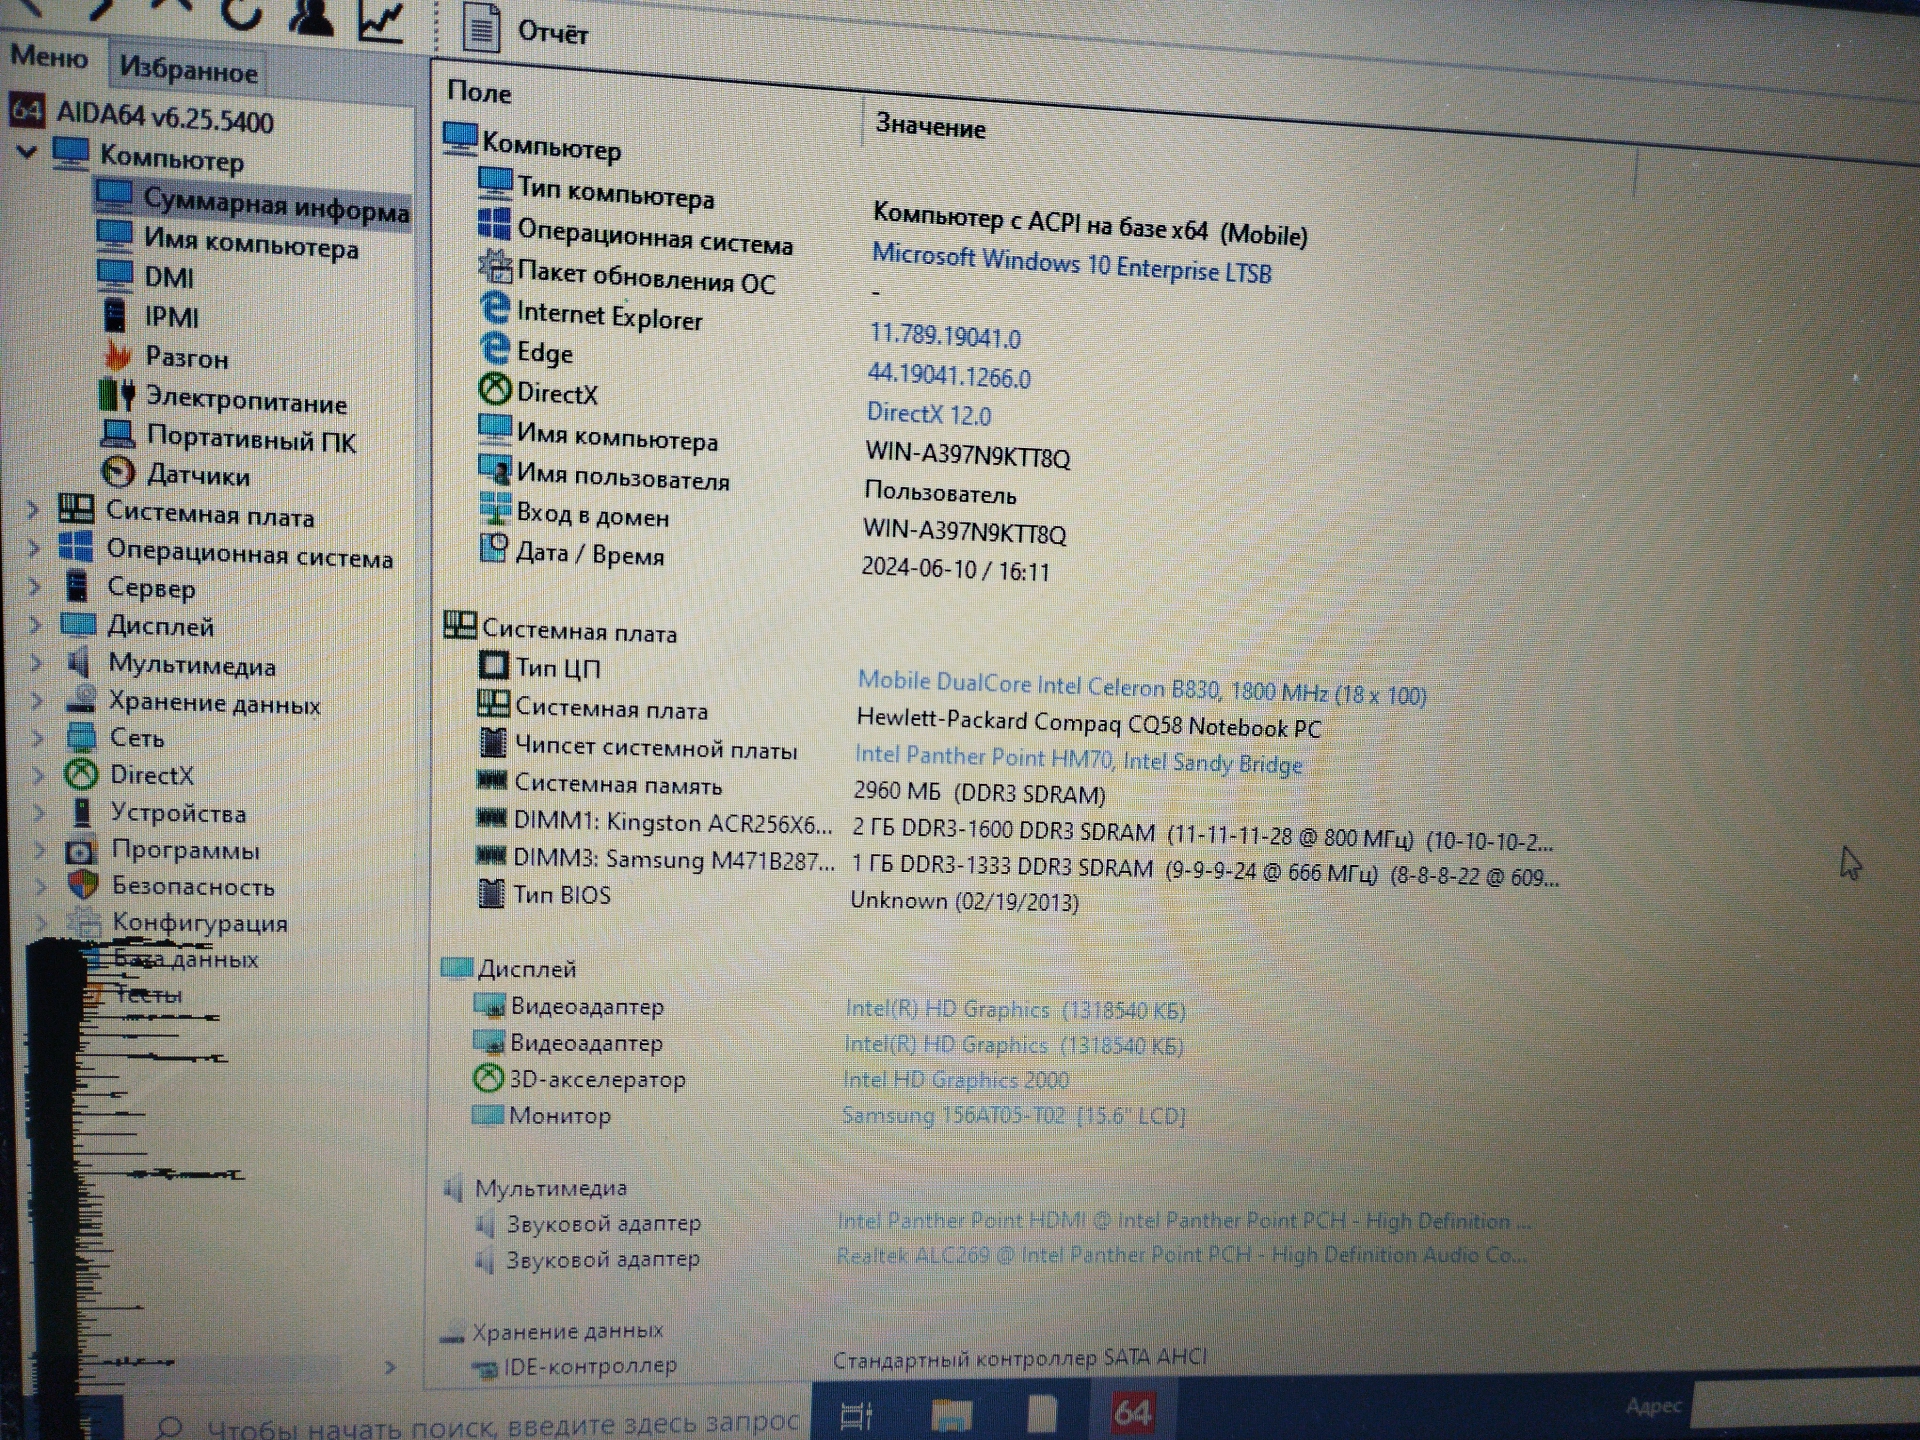The image size is (1920, 1440).
Task: Expand the DirectX tree node
Action: [x=38, y=776]
